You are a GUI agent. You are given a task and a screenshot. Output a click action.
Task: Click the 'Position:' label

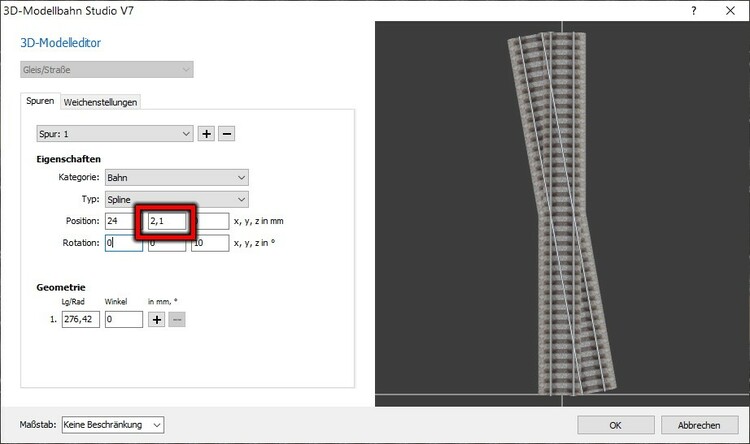[83, 221]
